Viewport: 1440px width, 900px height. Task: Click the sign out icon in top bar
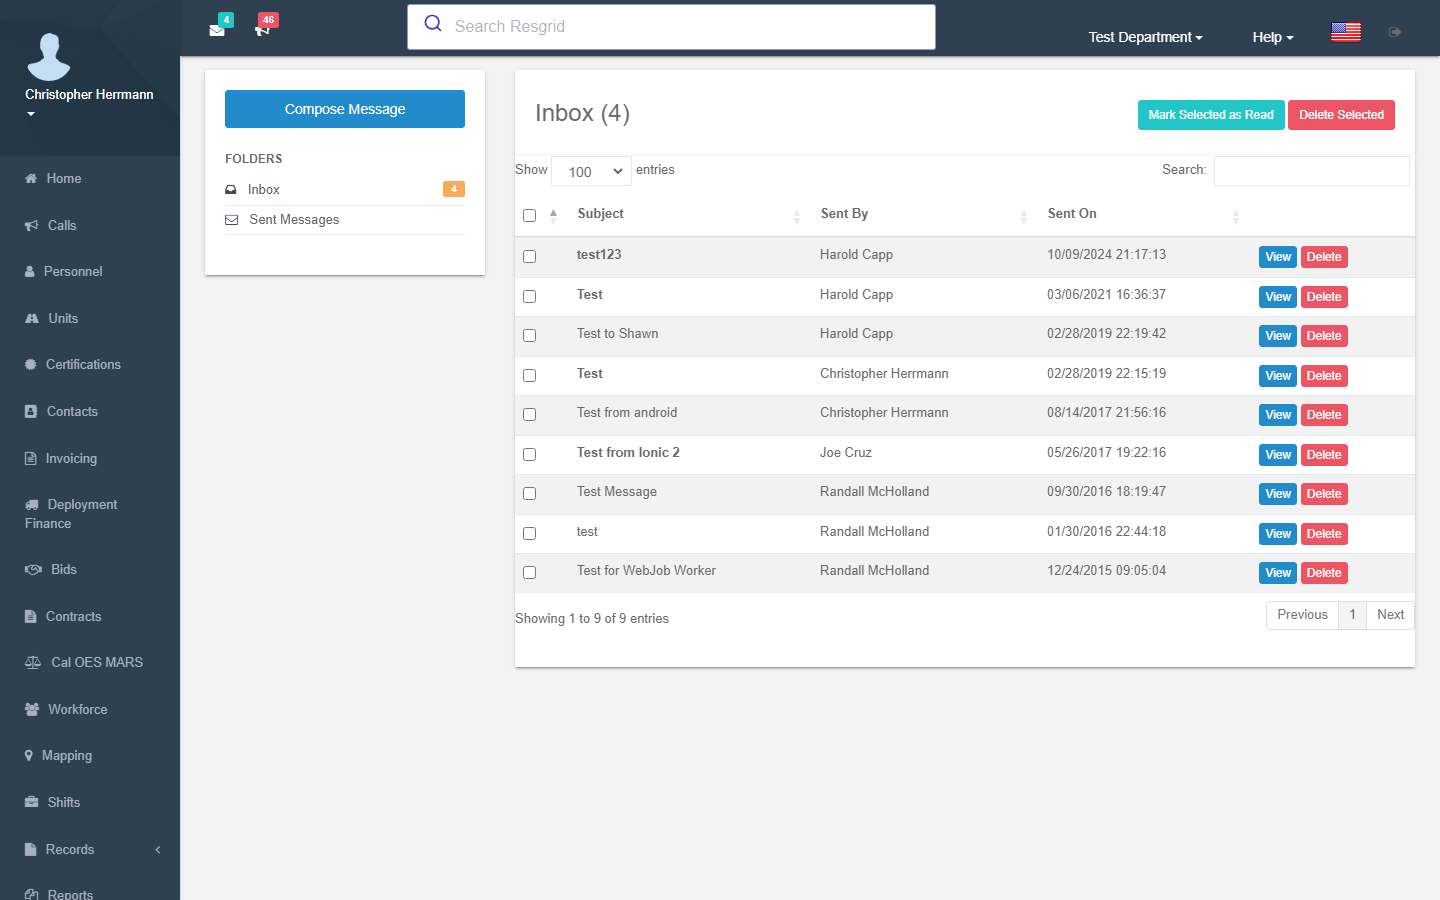(1395, 32)
